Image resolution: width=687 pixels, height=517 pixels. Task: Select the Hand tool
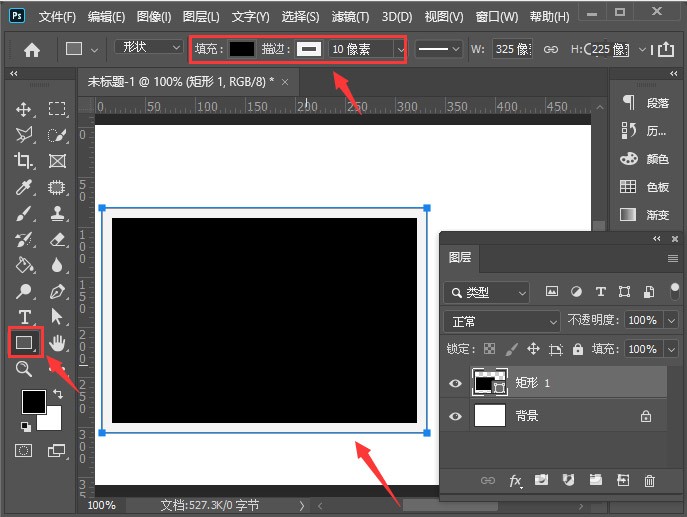57,343
